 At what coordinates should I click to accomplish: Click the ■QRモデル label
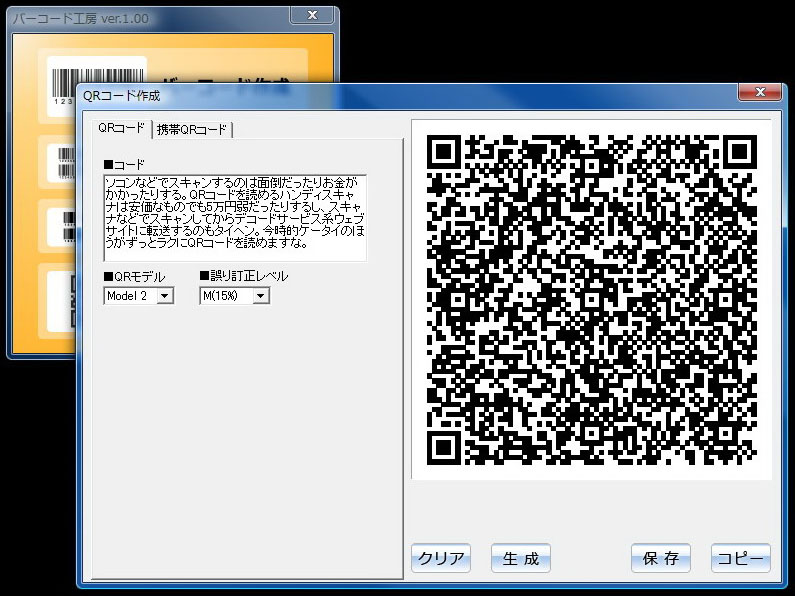(x=134, y=277)
